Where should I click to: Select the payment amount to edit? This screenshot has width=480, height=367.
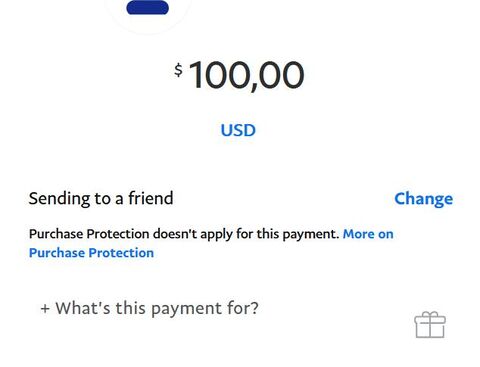click(239, 75)
